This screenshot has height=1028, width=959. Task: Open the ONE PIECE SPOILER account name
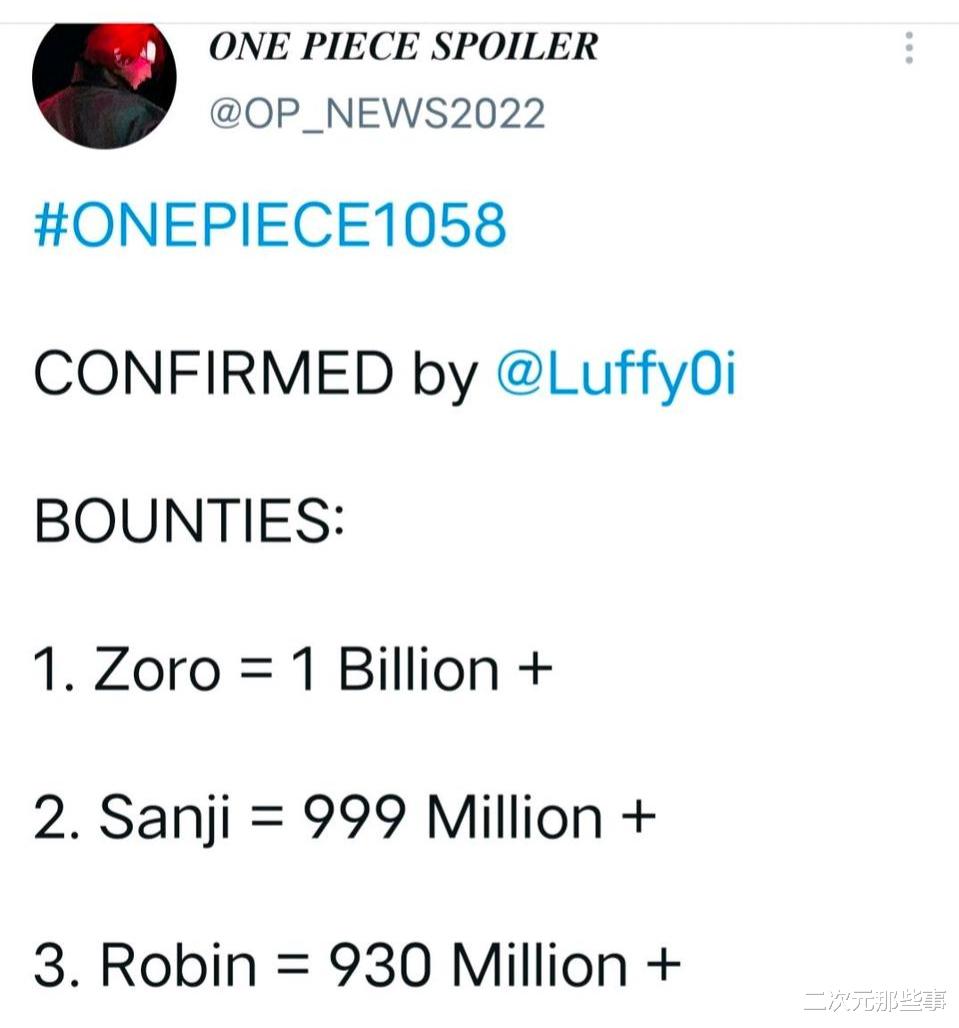pos(403,46)
